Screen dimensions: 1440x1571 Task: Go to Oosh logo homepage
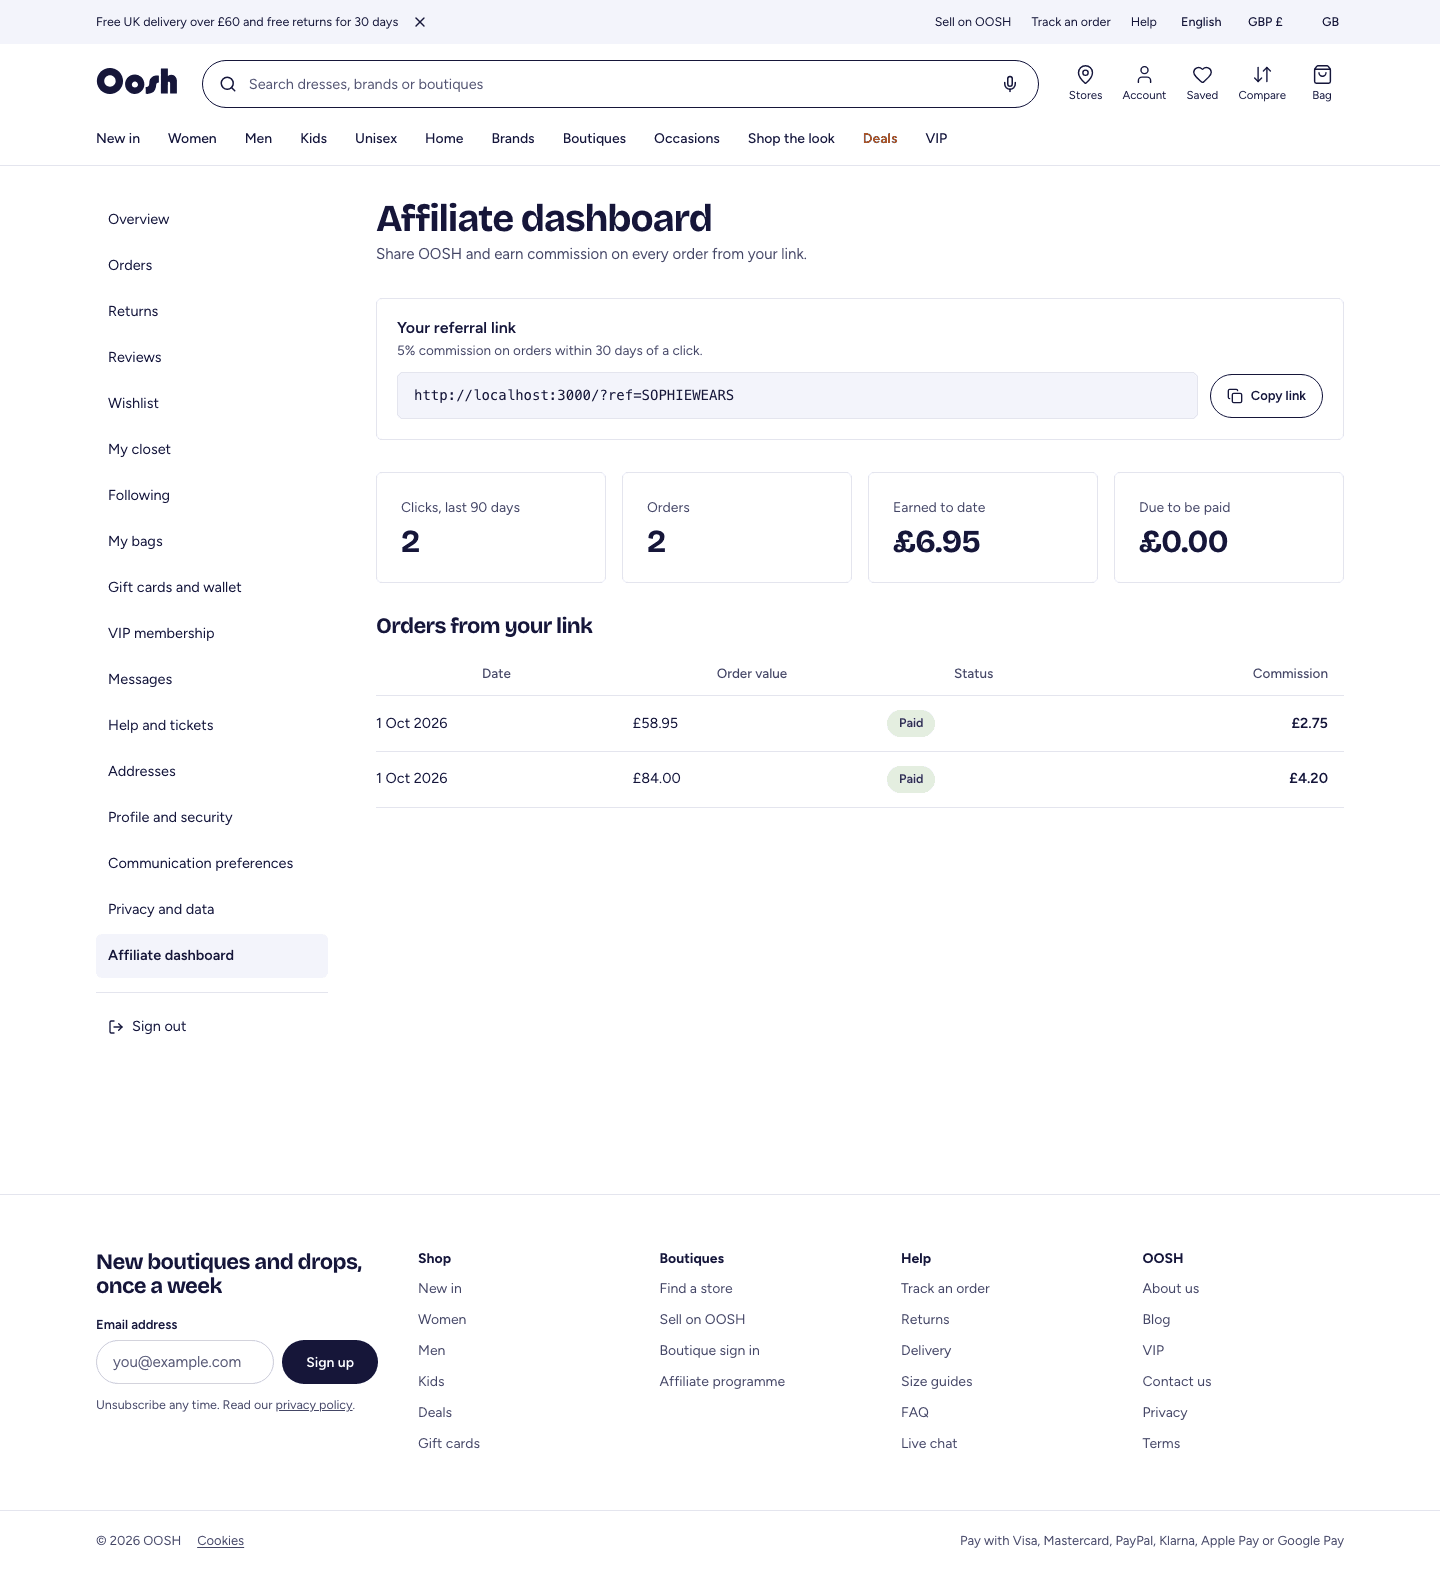[137, 81]
